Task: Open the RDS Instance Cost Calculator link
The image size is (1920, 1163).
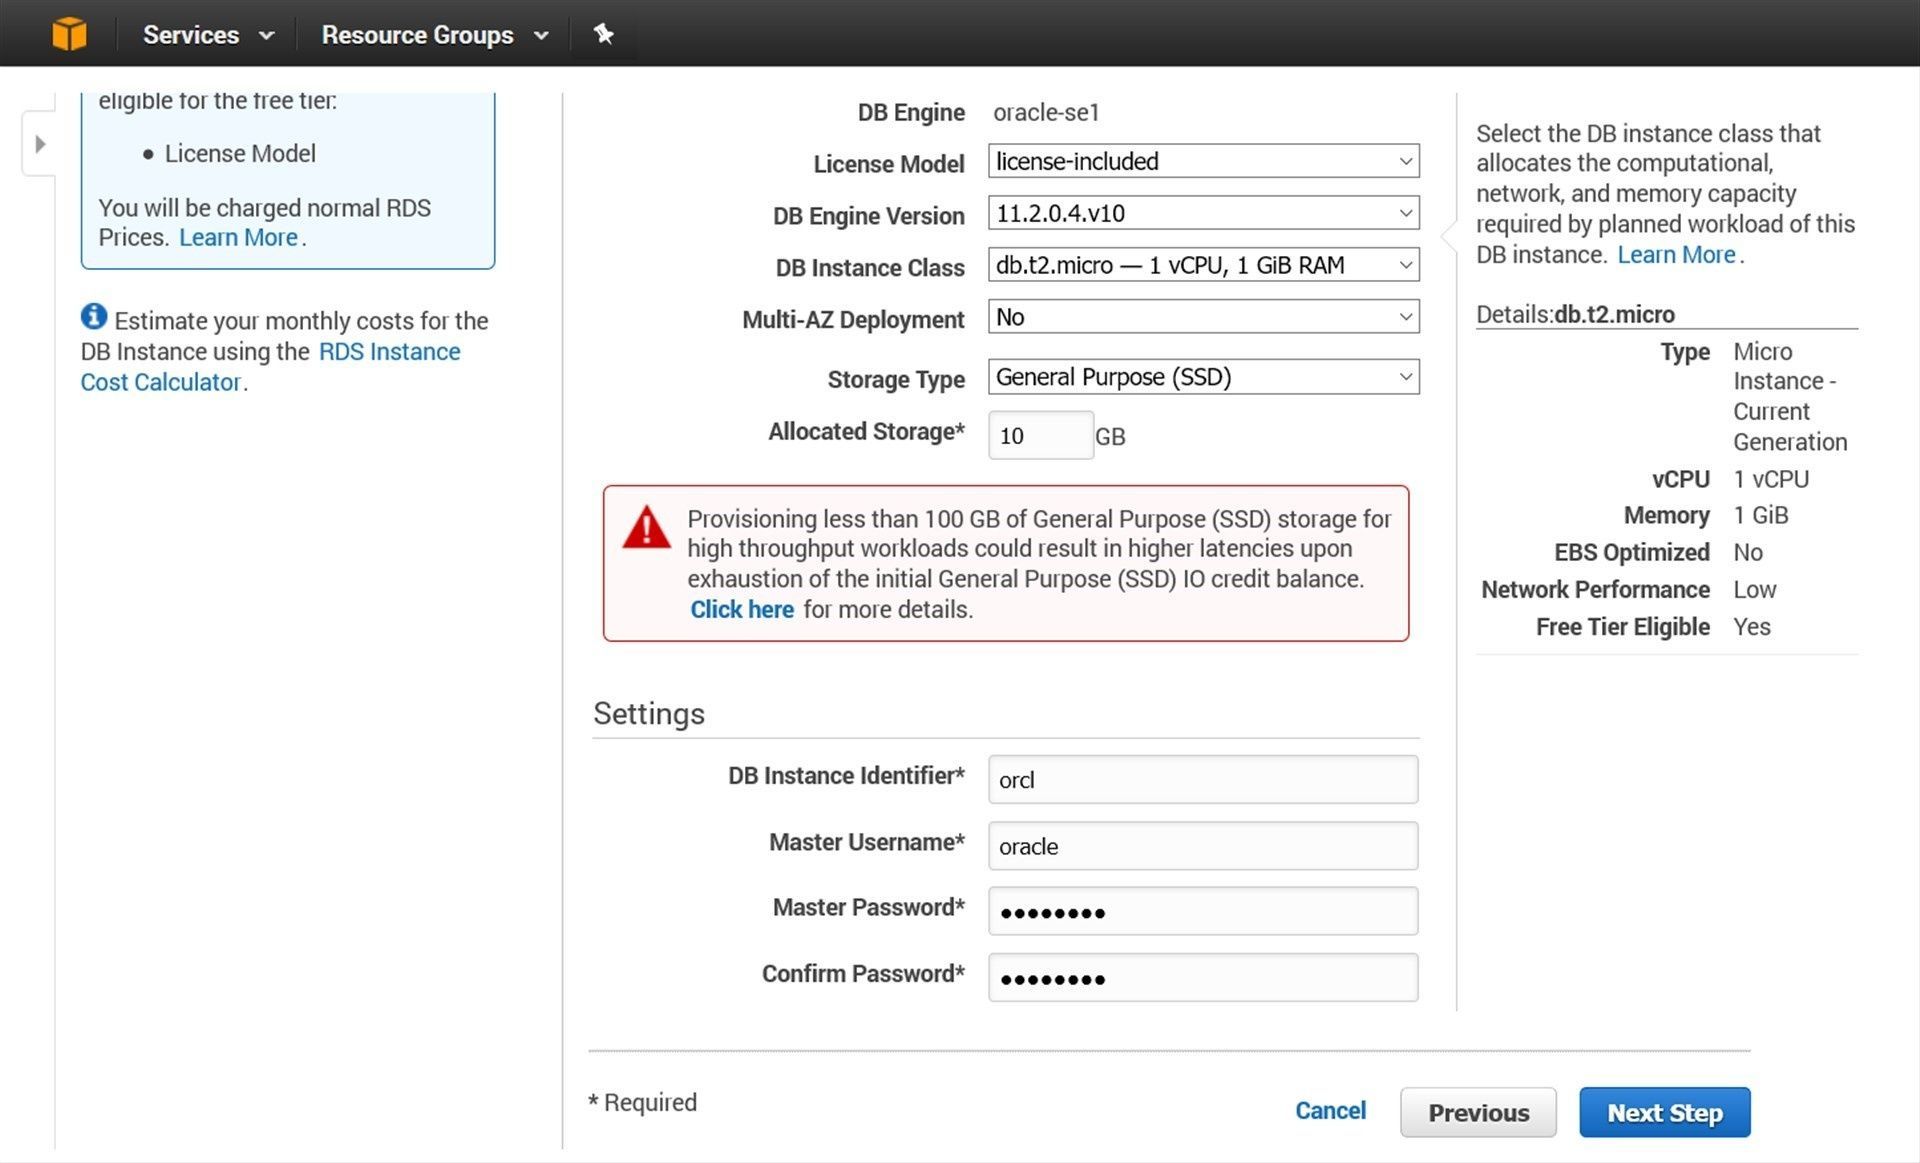Action: tap(270, 367)
